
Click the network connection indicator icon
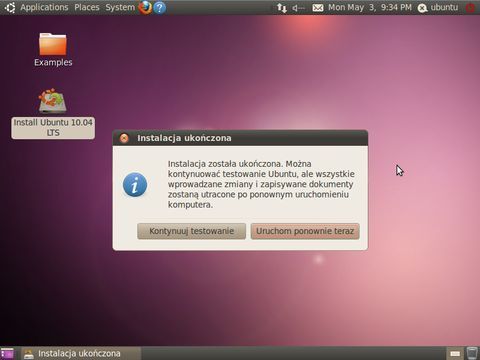[282, 8]
